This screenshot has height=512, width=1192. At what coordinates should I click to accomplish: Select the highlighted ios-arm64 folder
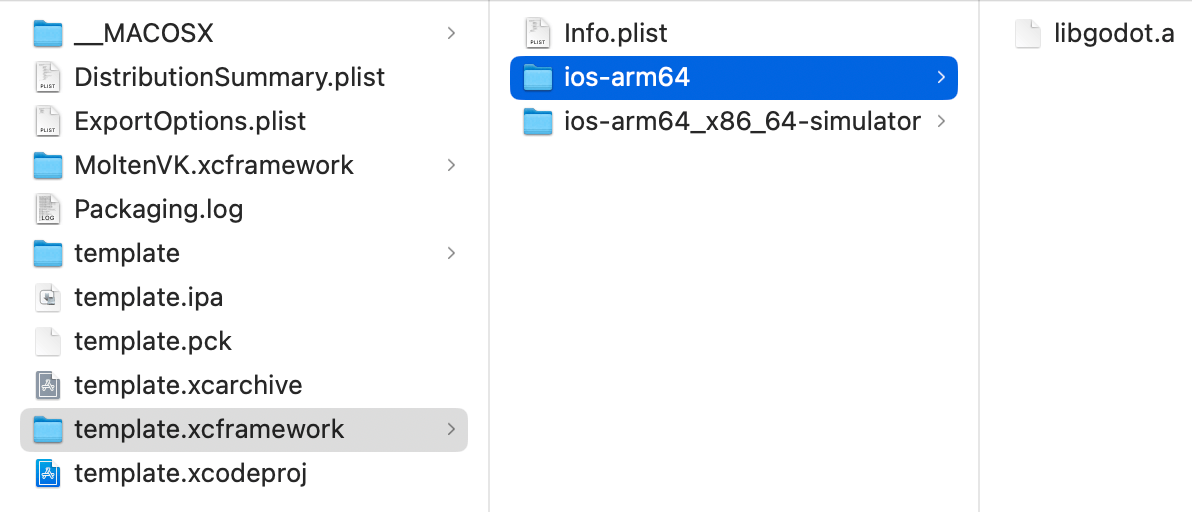coord(734,77)
